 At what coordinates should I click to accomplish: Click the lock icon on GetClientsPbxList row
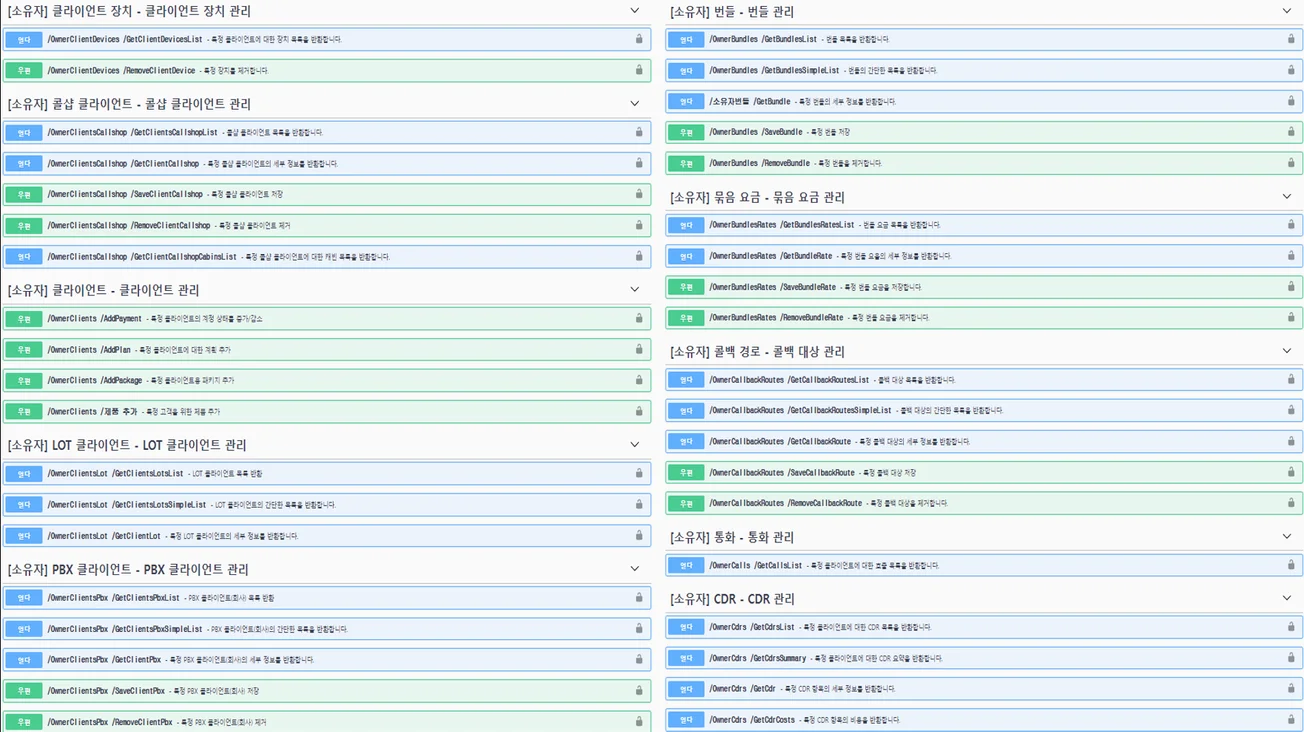(x=639, y=597)
